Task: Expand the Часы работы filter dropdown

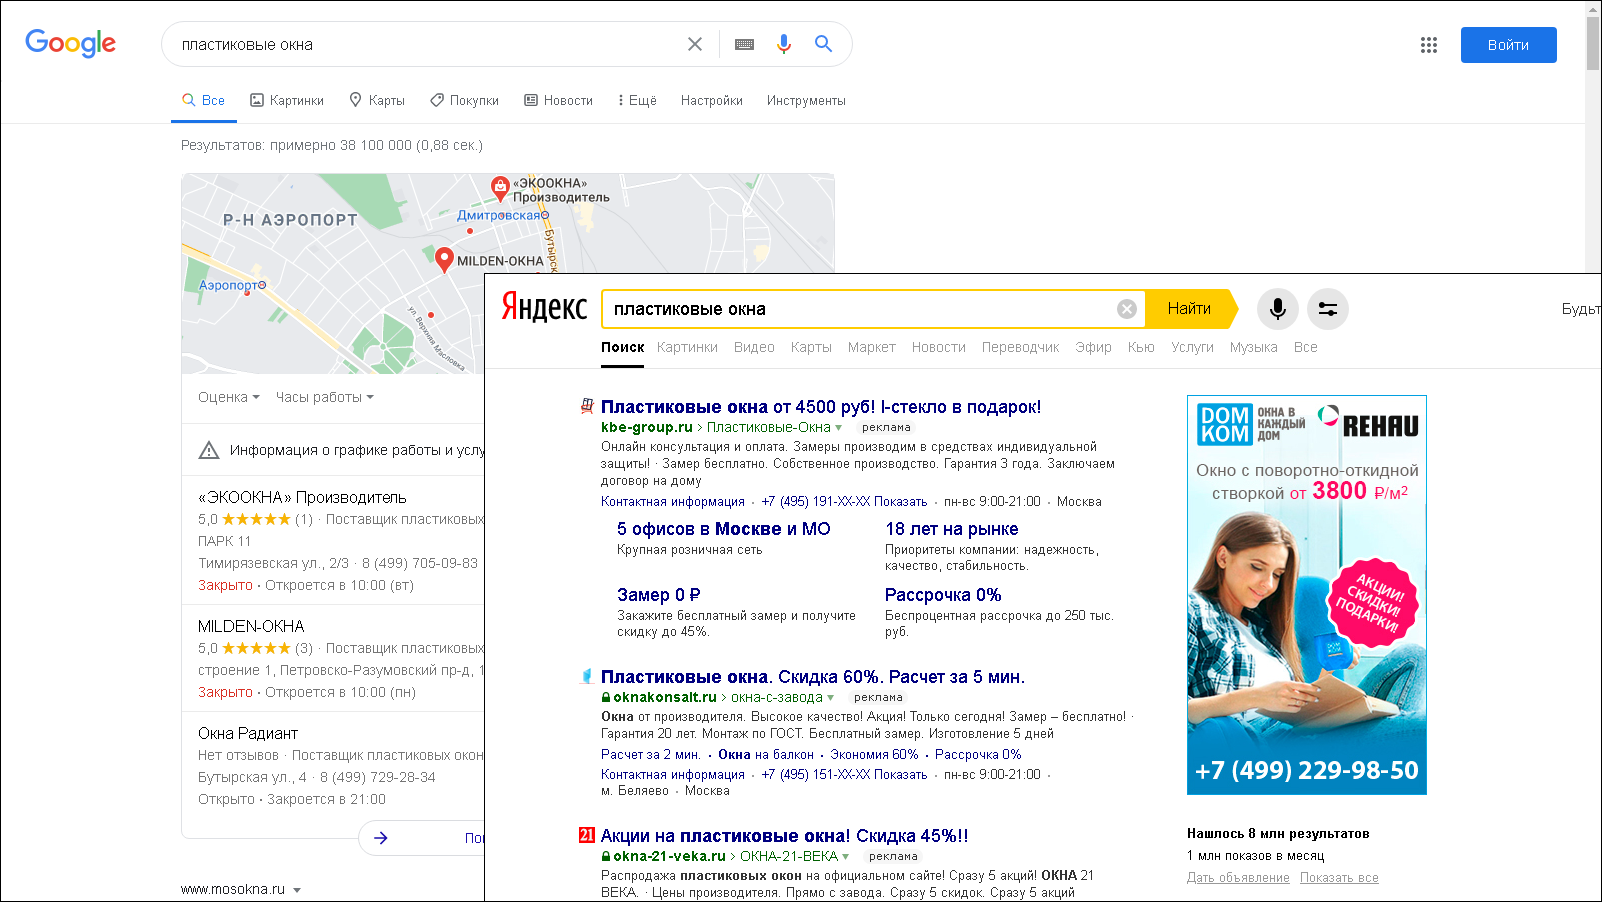Action: tap(325, 397)
